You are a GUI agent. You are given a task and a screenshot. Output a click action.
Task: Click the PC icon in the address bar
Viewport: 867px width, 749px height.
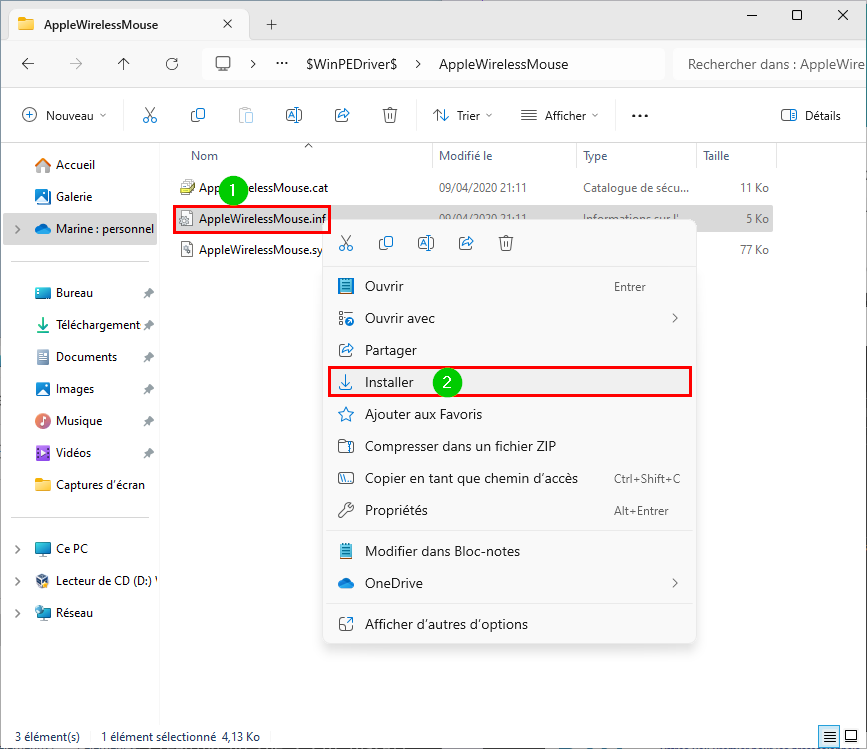[x=223, y=64]
